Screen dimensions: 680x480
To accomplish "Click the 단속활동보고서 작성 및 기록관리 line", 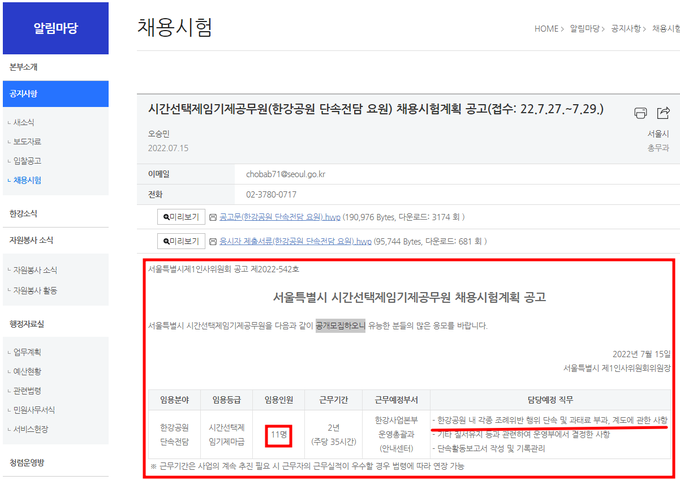I will point(489,448).
